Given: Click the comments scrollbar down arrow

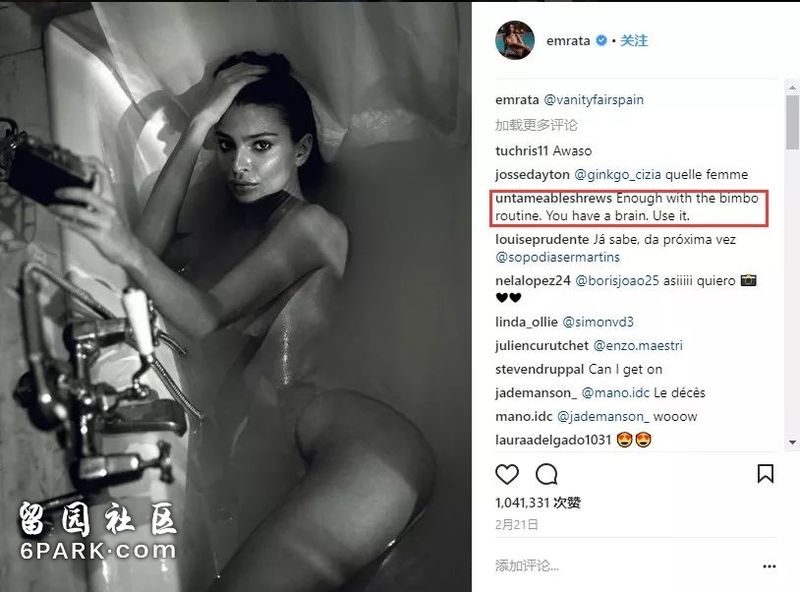Looking at the screenshot, I should [x=792, y=442].
